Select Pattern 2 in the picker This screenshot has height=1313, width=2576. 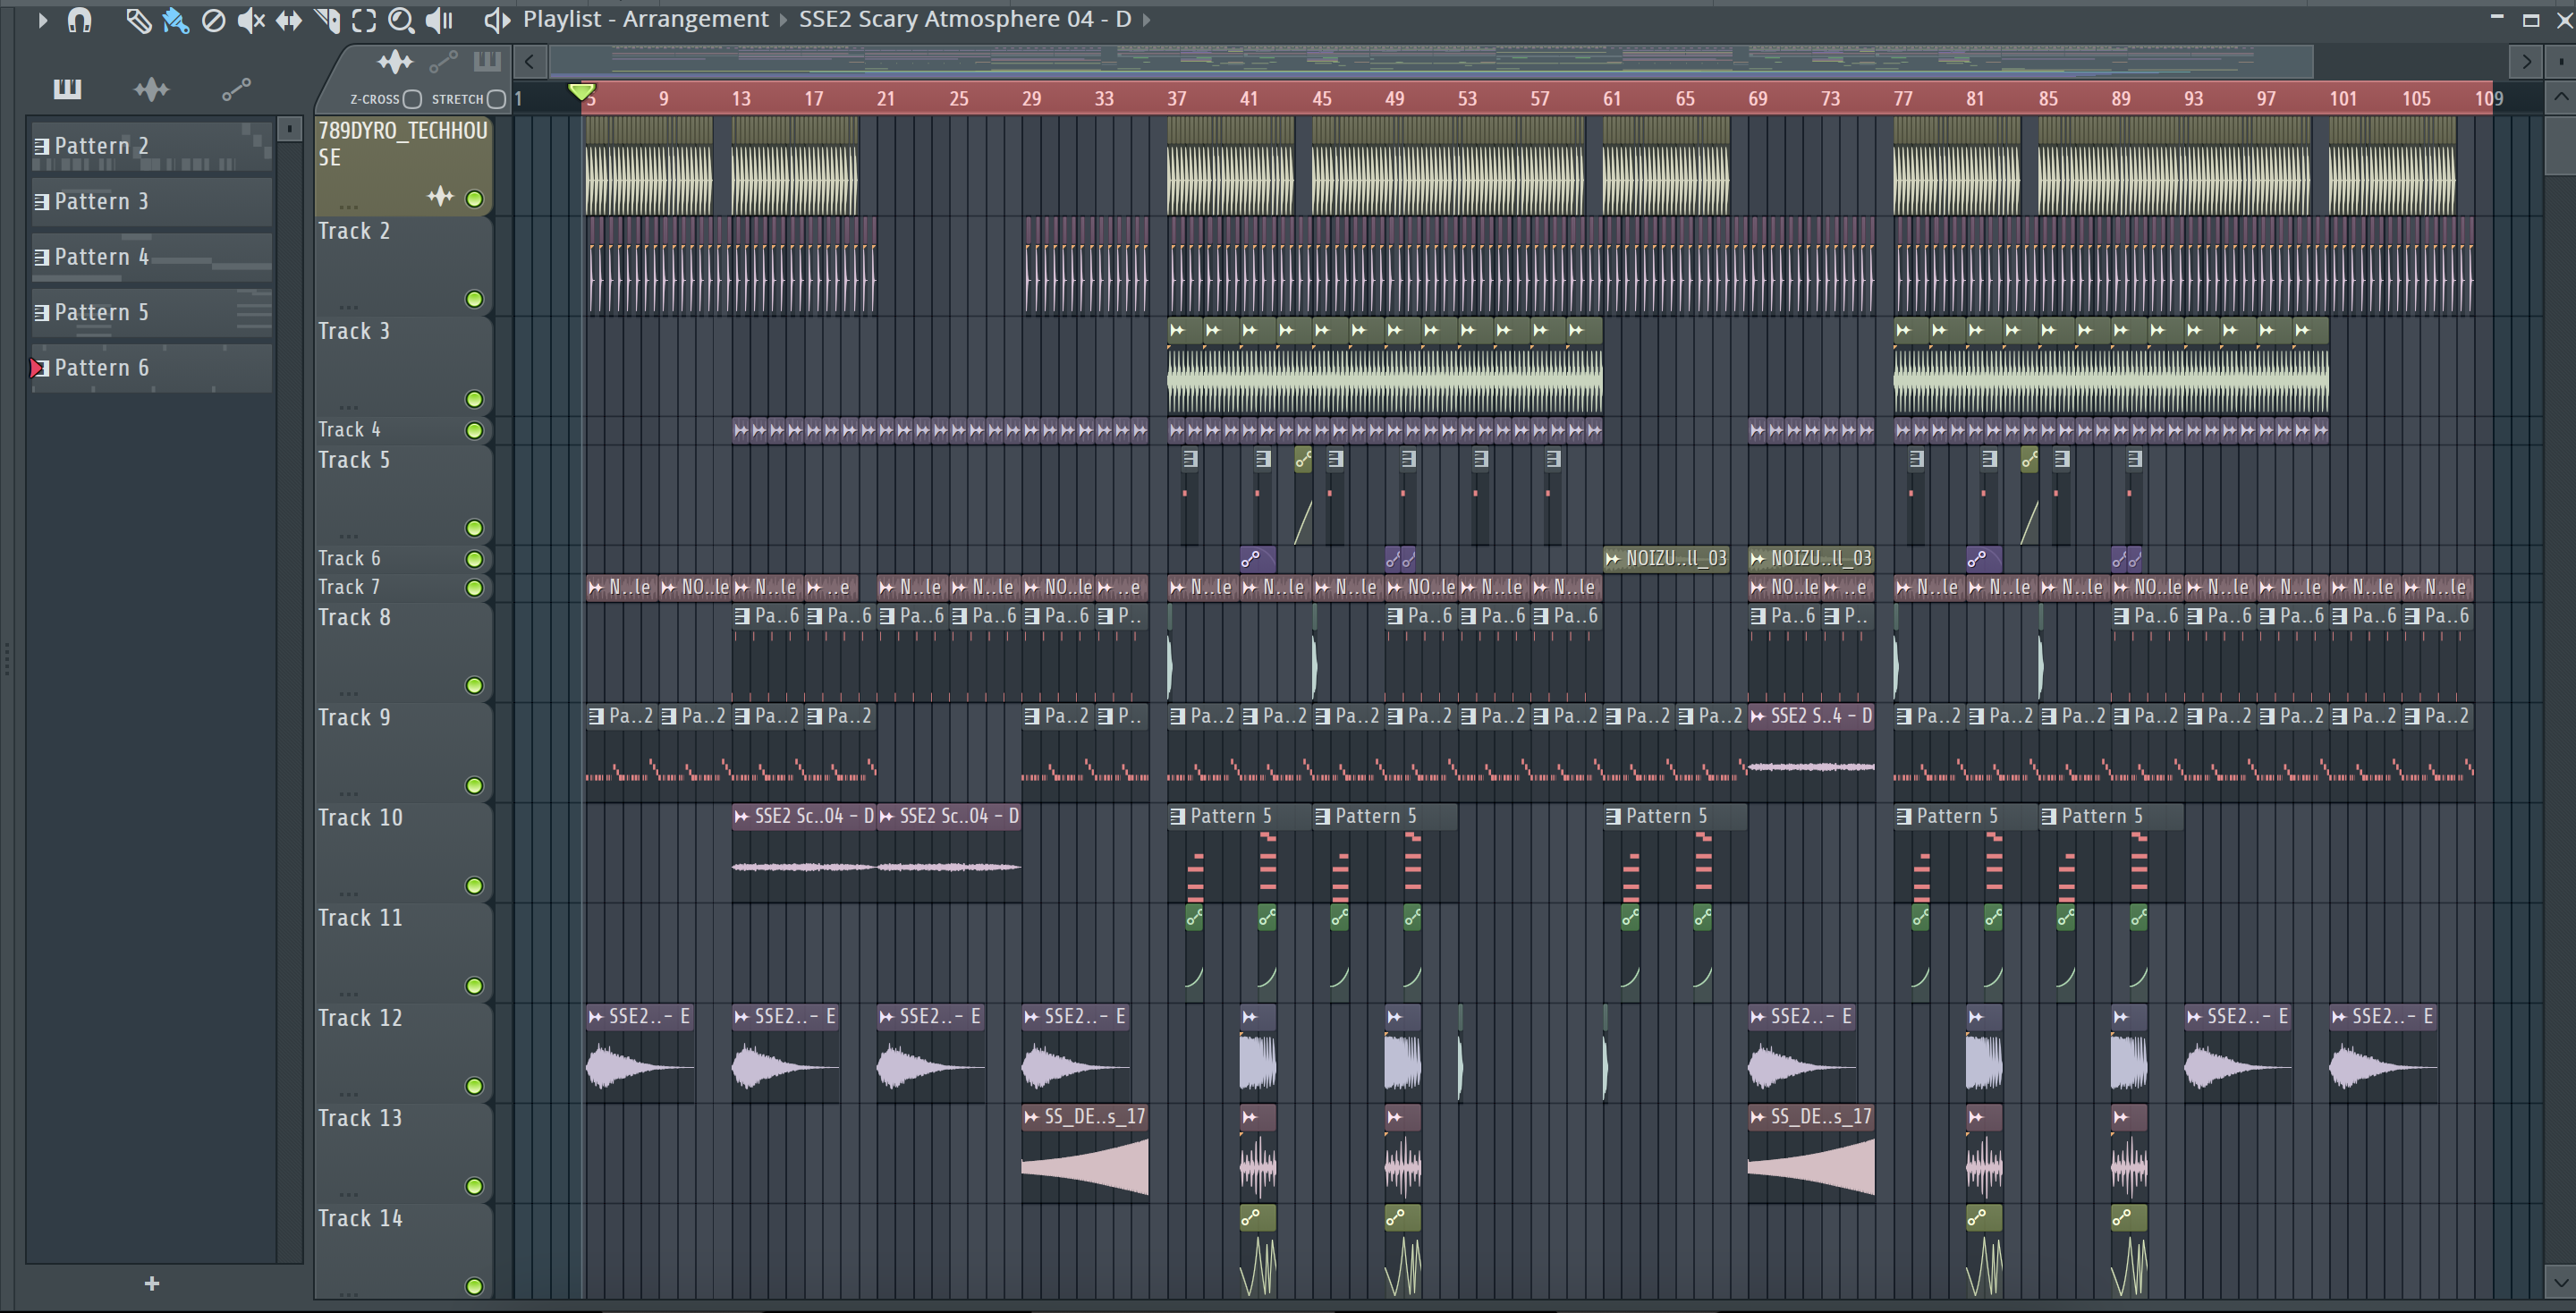151,146
